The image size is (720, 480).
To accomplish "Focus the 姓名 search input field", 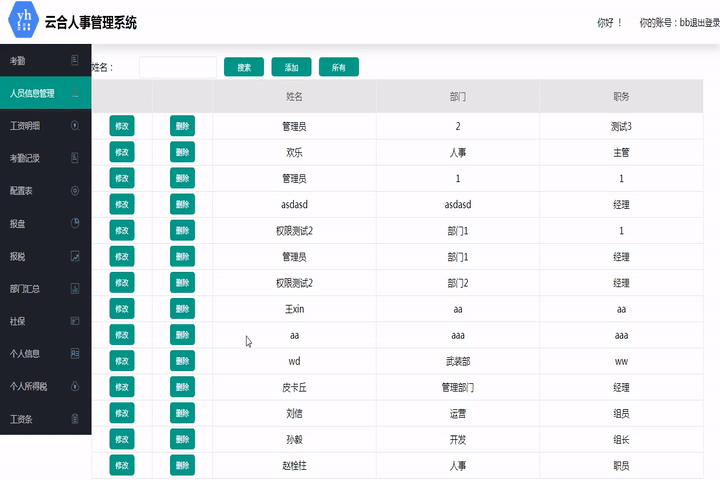I will click(177, 67).
